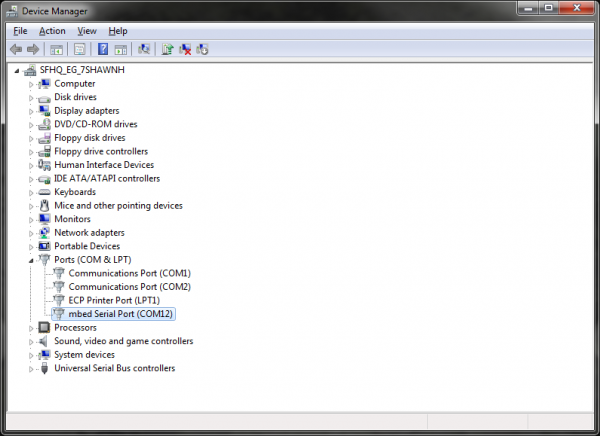Image resolution: width=600 pixels, height=436 pixels.
Task: Expand Universal Serial Bus controllers arrow
Action: coord(31,369)
